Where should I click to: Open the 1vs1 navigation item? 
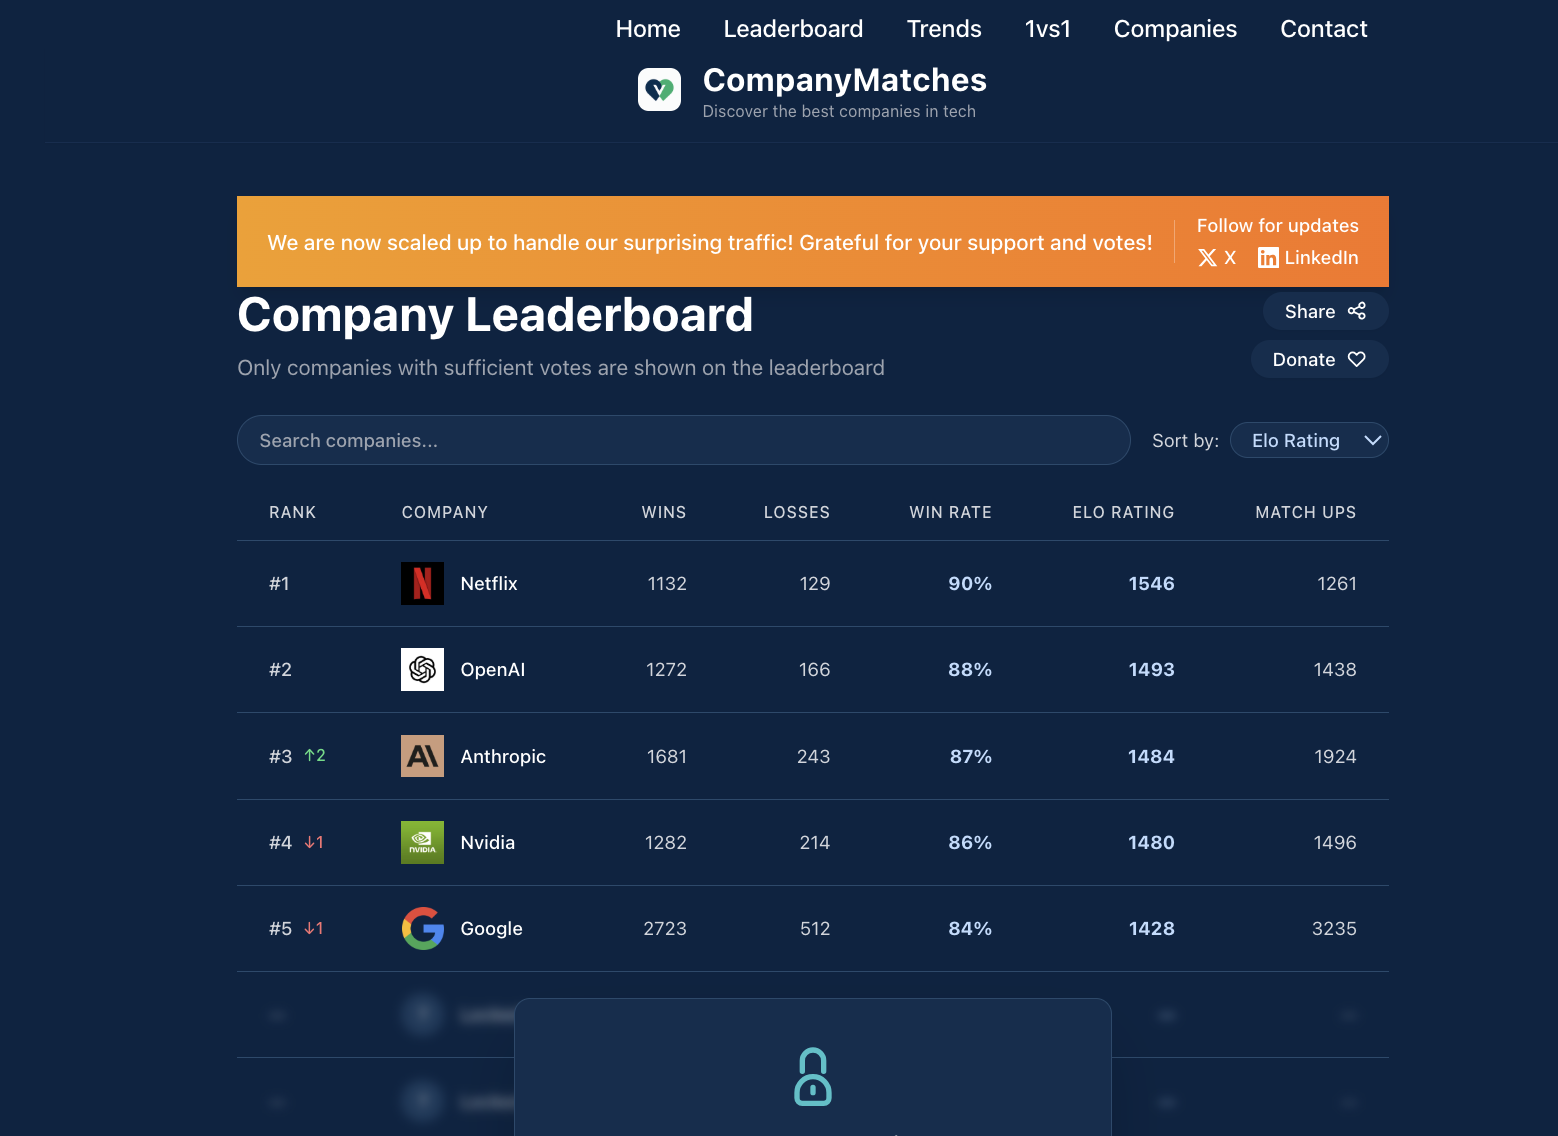pos(1048,29)
